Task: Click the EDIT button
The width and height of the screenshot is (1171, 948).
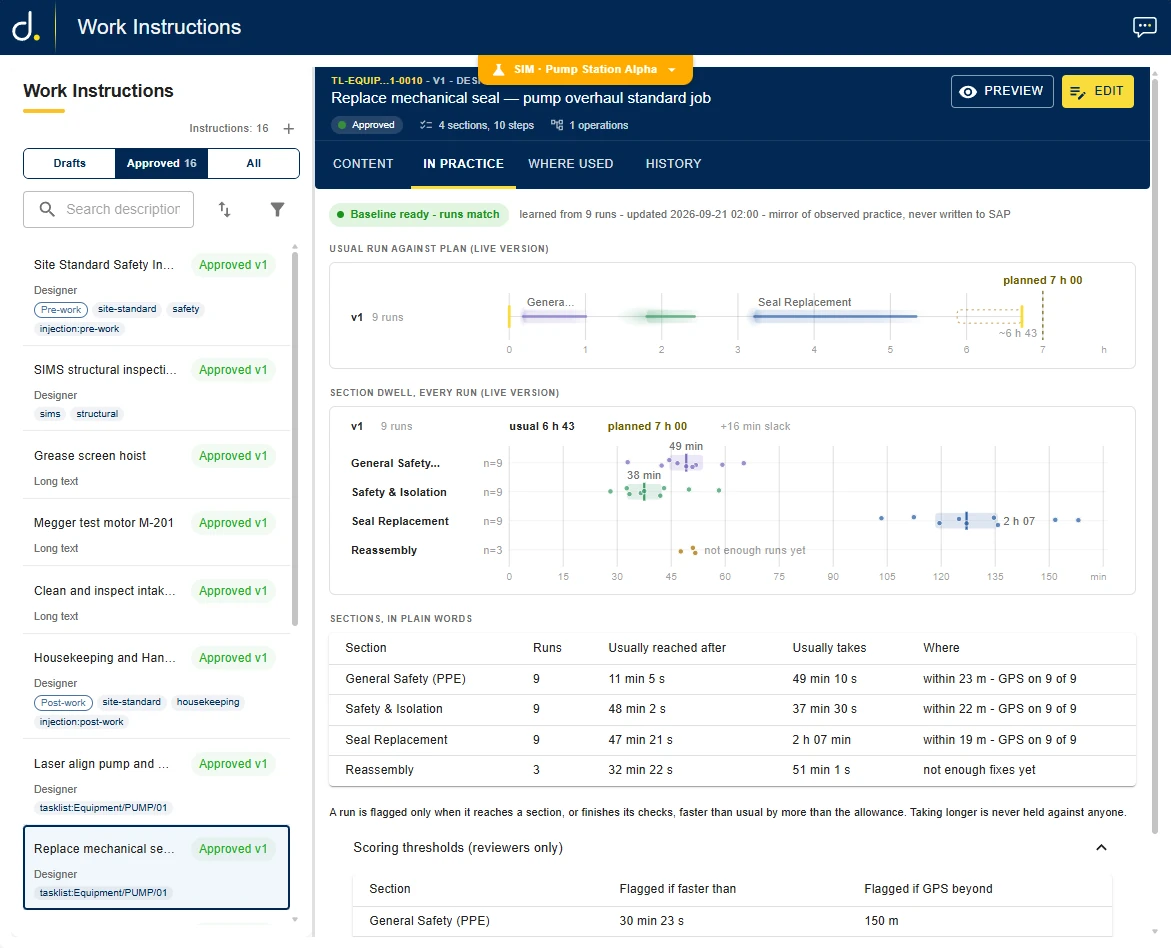Action: 1097,91
